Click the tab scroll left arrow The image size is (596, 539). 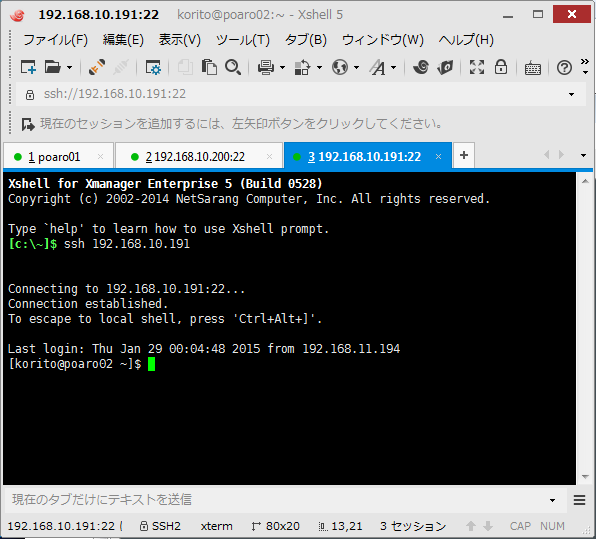click(547, 155)
